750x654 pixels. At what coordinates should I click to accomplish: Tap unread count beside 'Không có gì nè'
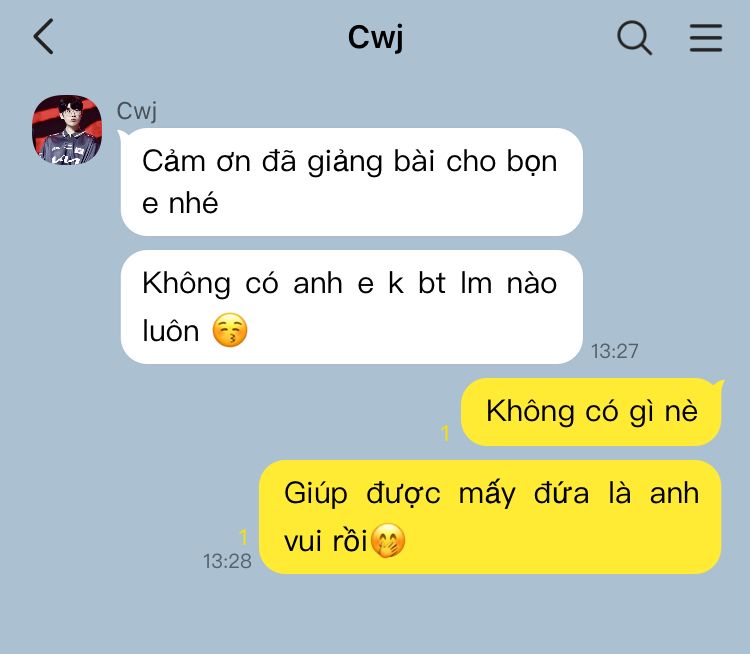click(445, 433)
